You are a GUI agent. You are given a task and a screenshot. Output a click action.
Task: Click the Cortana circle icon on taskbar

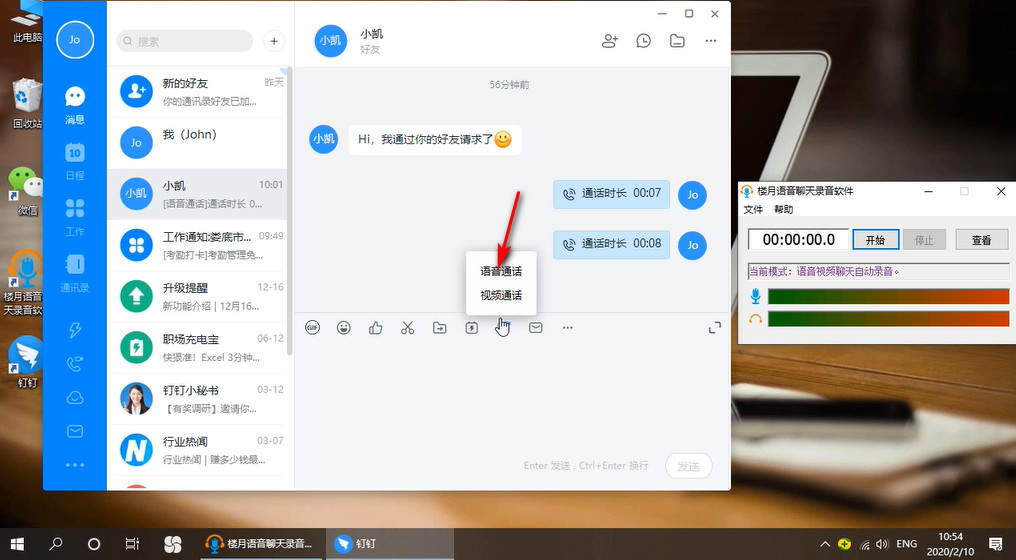click(x=94, y=544)
